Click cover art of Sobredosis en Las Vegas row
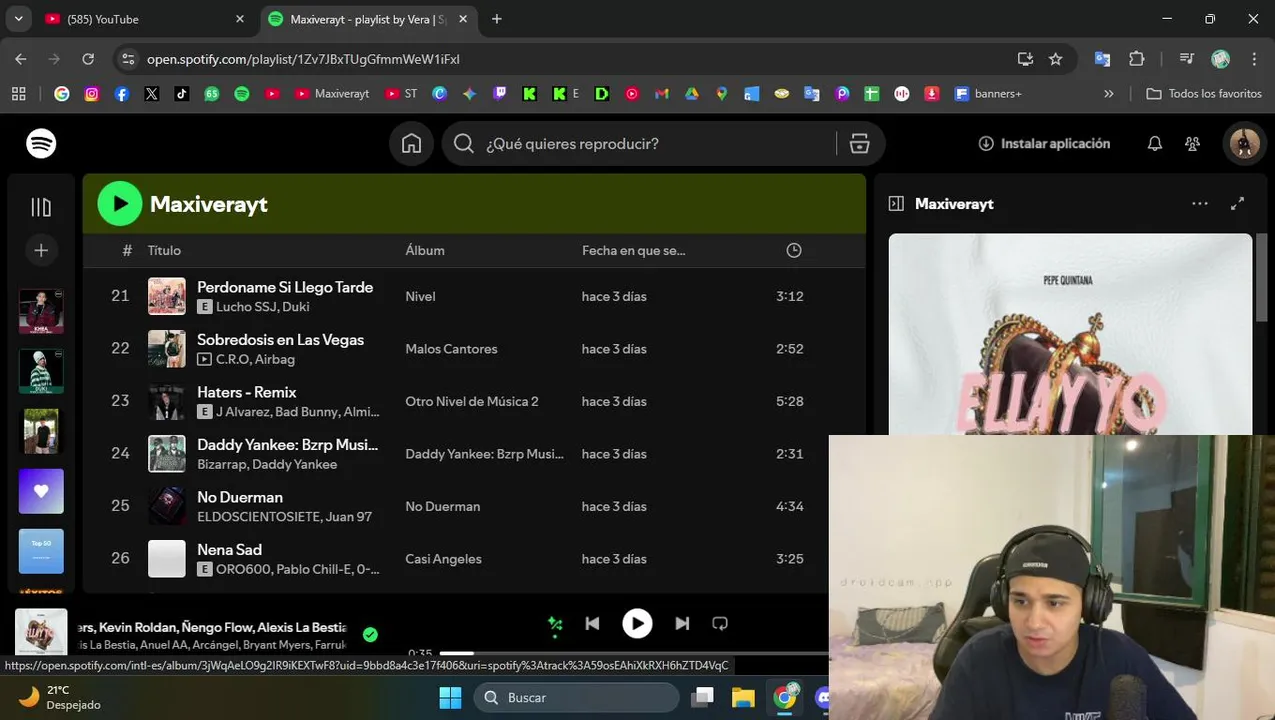1275x720 pixels. point(167,349)
